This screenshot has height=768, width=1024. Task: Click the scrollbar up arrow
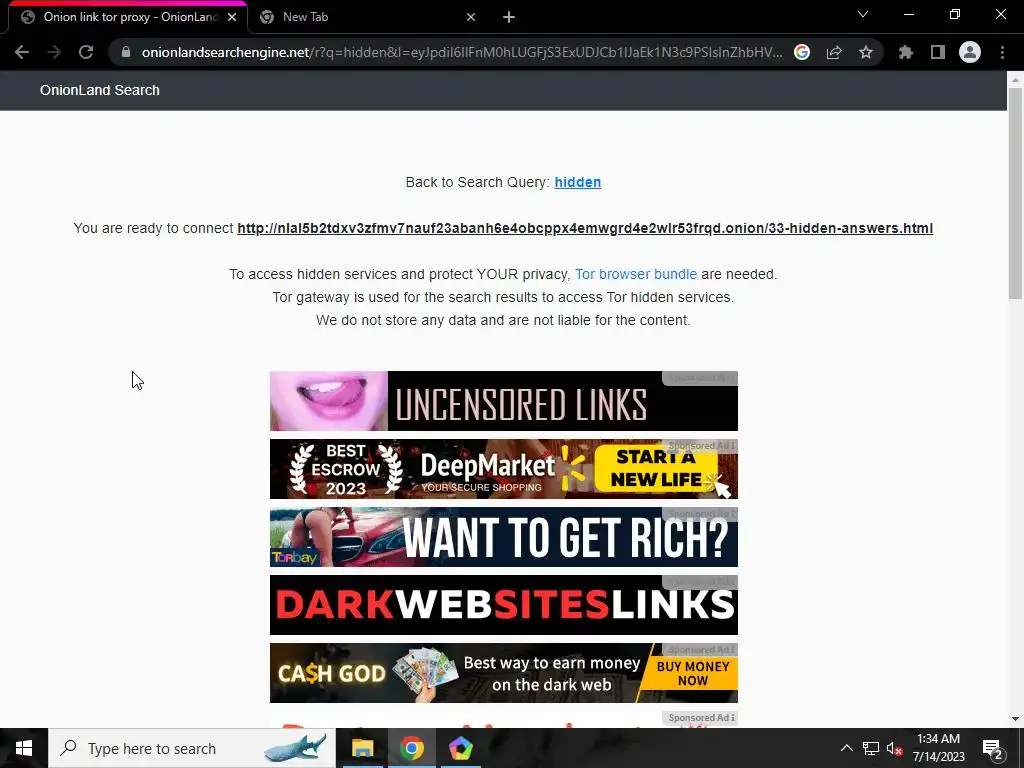[x=1015, y=80]
